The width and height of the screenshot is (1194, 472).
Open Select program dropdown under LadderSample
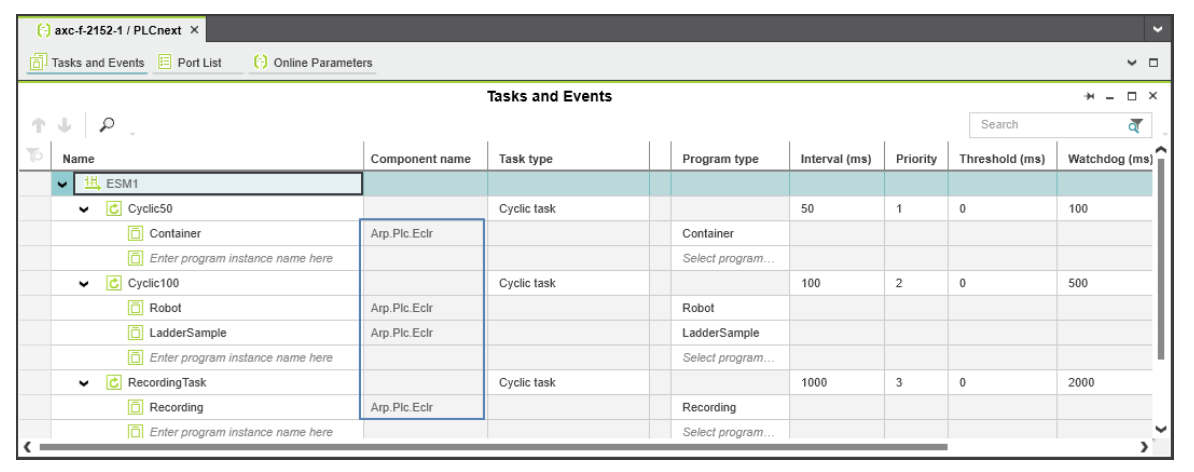729,358
